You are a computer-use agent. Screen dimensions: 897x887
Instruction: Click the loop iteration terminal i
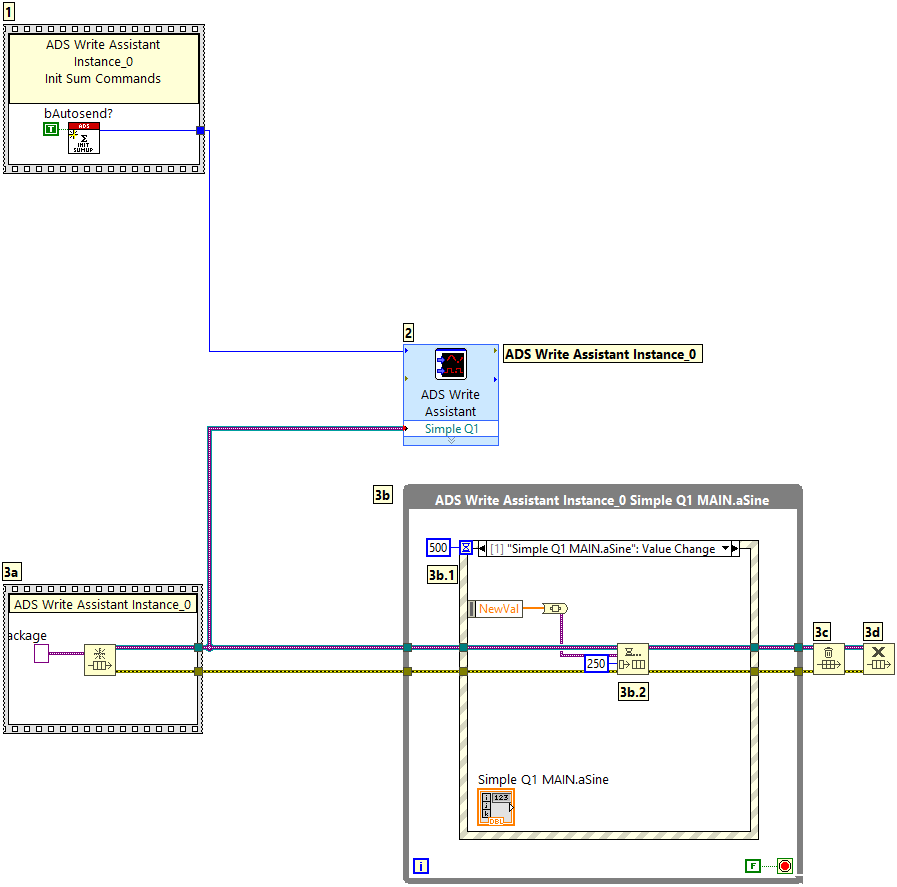pos(421,866)
